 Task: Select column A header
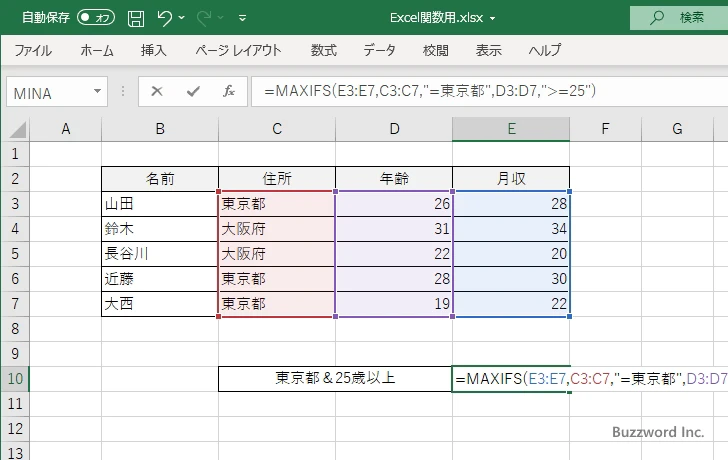(65, 129)
